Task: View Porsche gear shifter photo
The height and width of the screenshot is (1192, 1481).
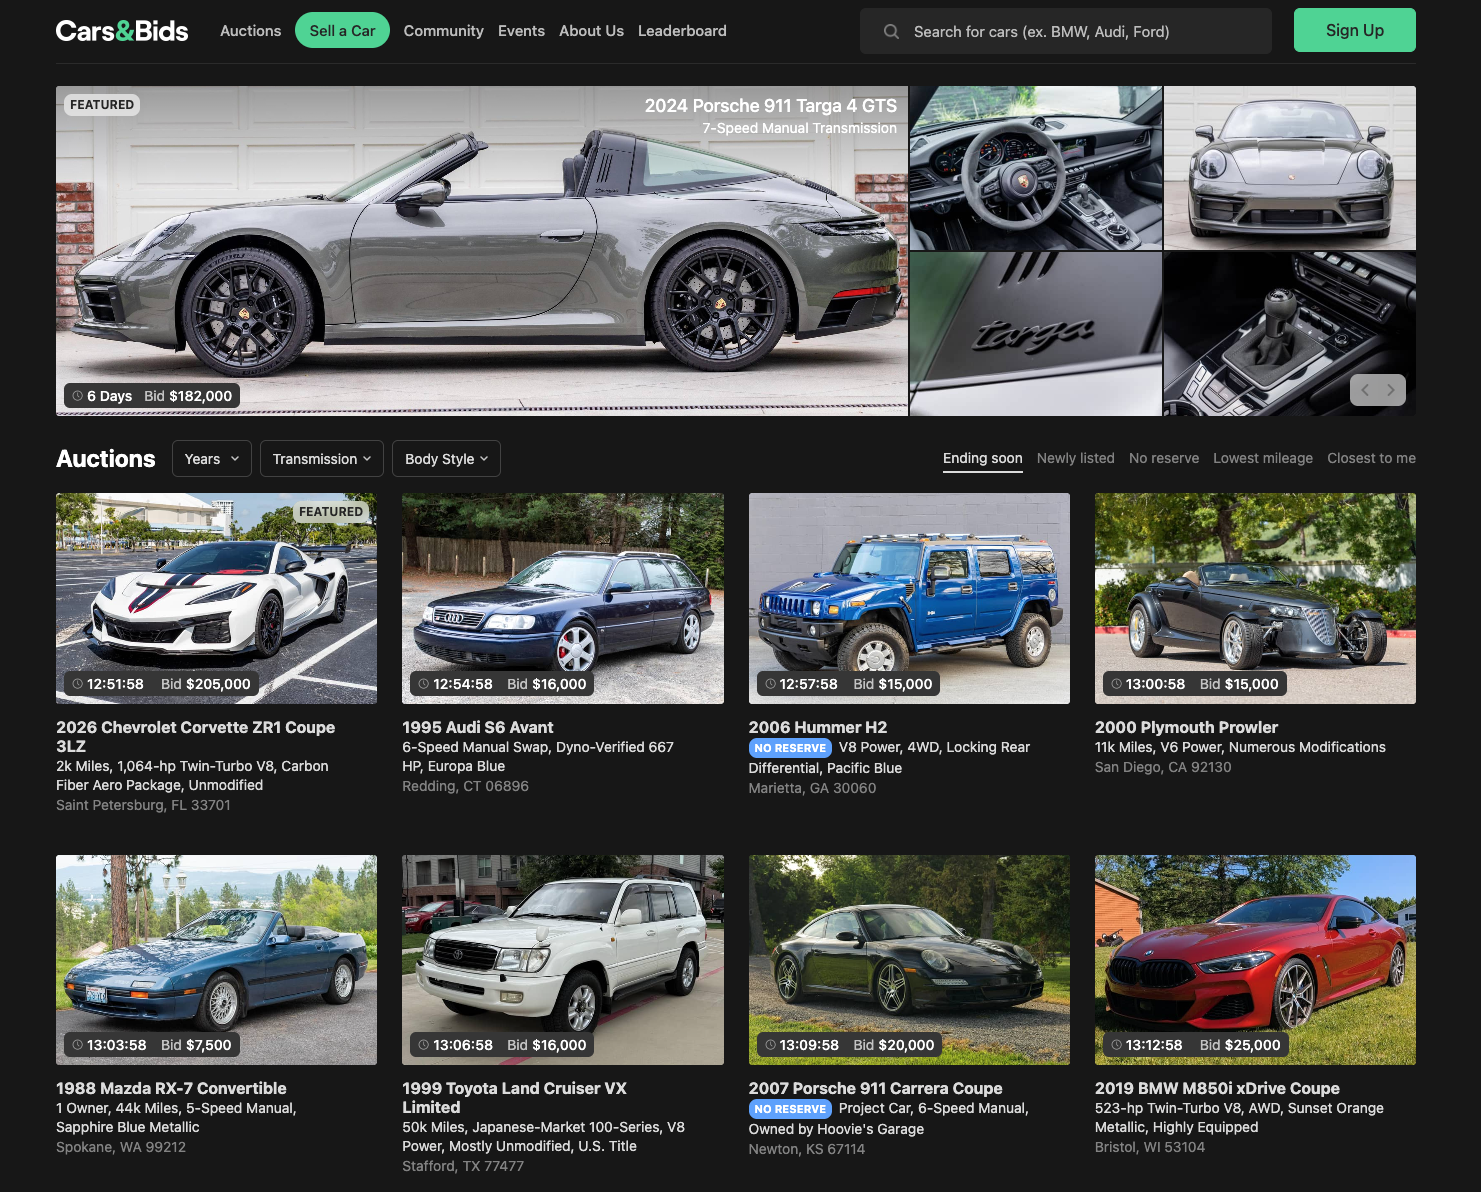Action: 1290,334
